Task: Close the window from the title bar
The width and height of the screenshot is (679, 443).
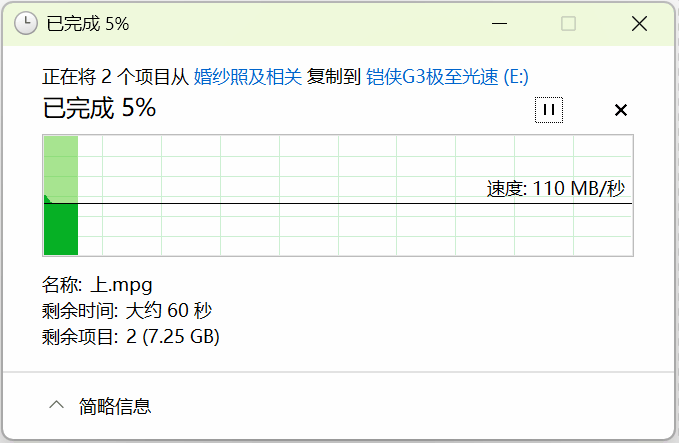Action: (637, 23)
